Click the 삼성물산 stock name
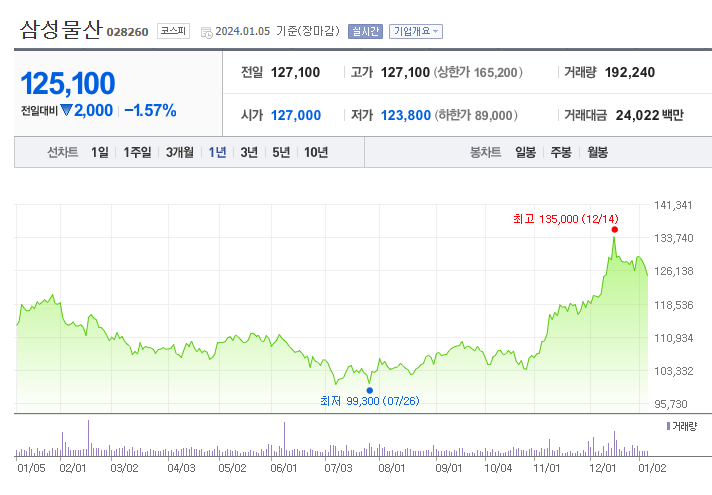712x495 pixels. 61,30
